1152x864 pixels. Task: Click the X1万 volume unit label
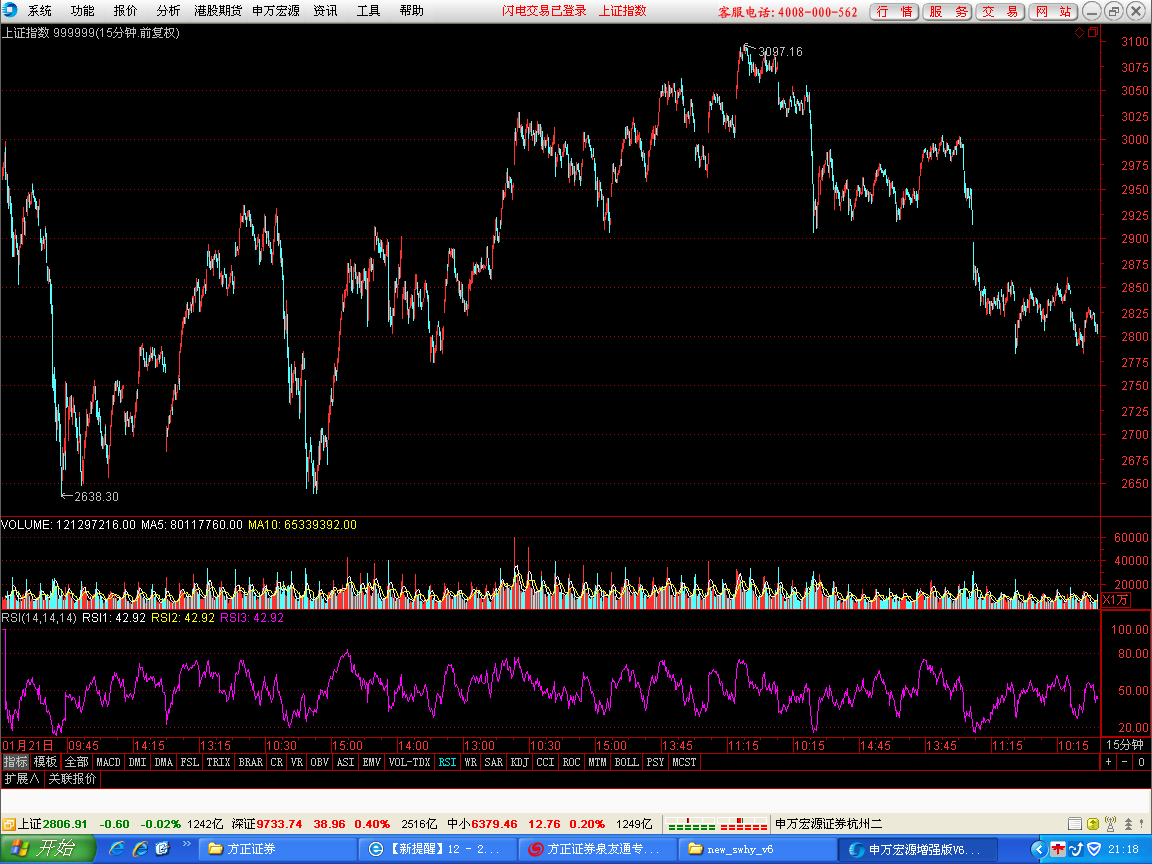(1115, 600)
